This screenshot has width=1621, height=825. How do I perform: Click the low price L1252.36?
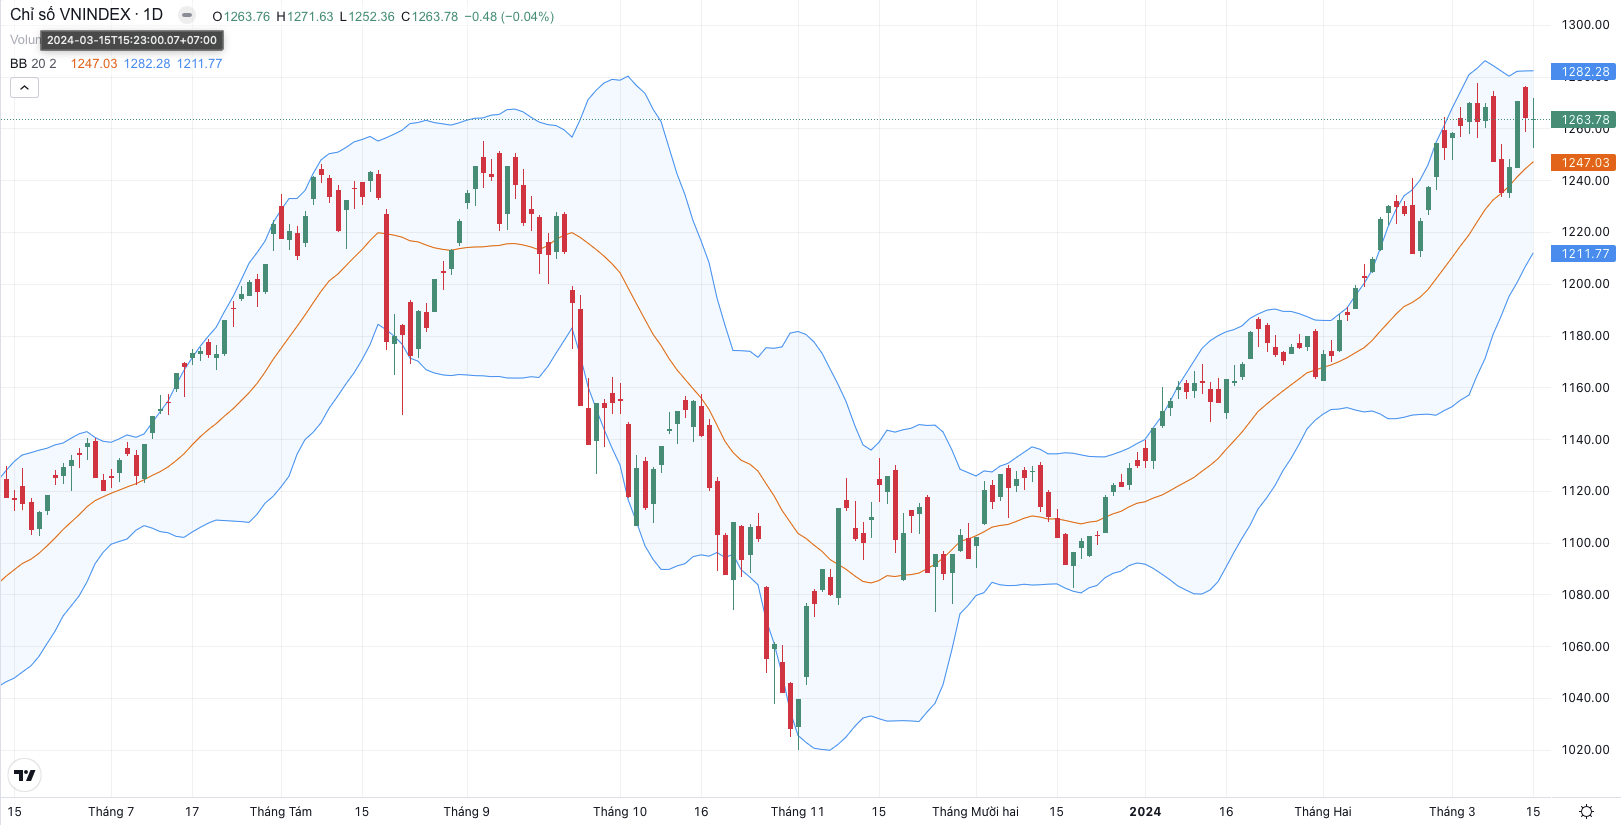click(367, 17)
